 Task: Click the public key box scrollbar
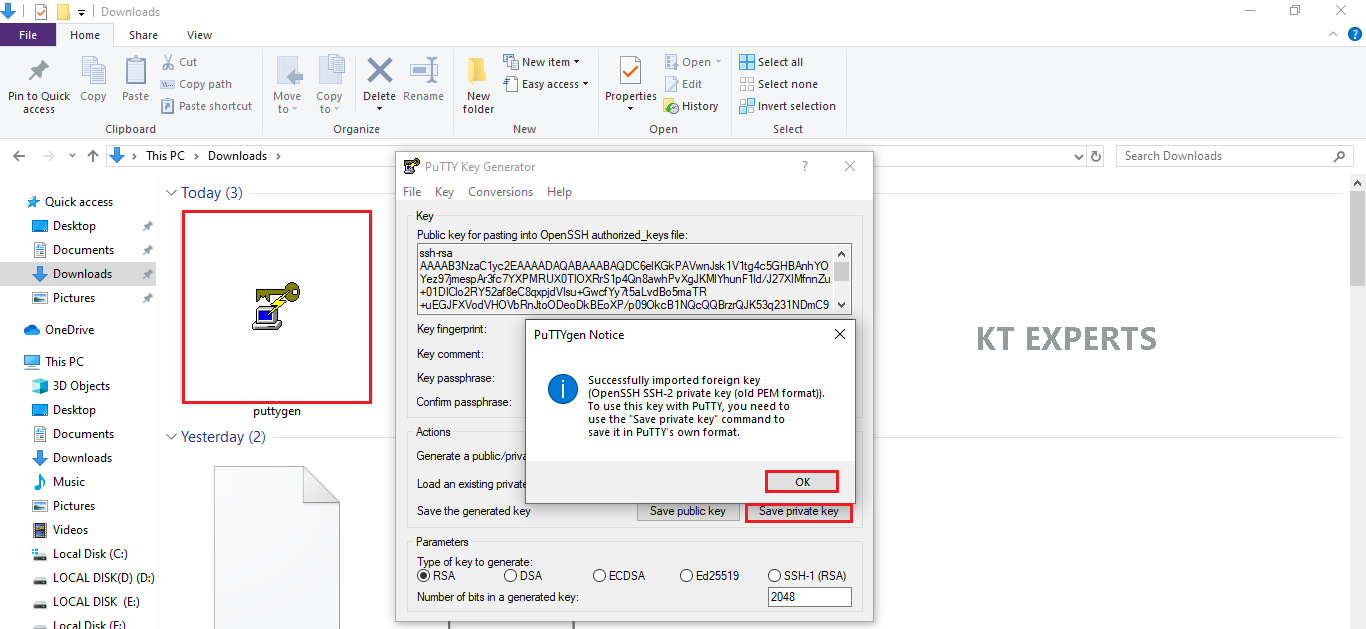pos(843,278)
